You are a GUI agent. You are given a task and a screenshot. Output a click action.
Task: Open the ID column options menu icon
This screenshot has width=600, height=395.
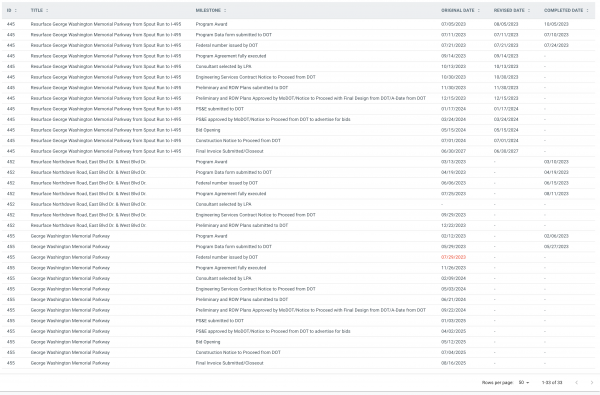pos(16,10)
